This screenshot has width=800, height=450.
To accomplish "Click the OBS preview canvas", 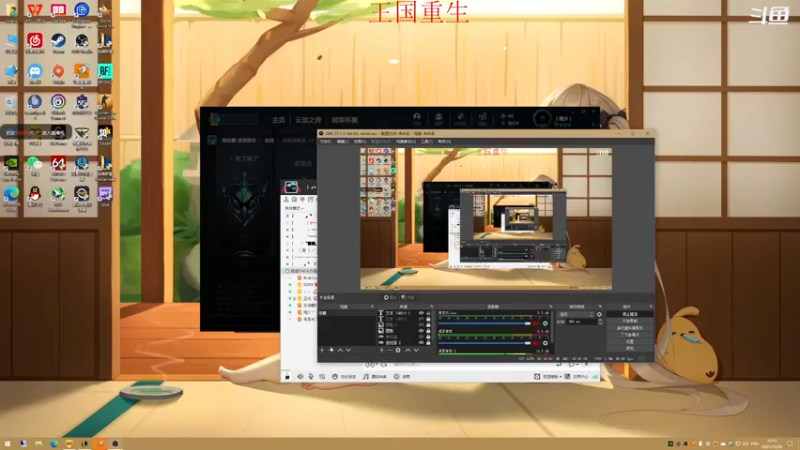I will click(x=486, y=219).
